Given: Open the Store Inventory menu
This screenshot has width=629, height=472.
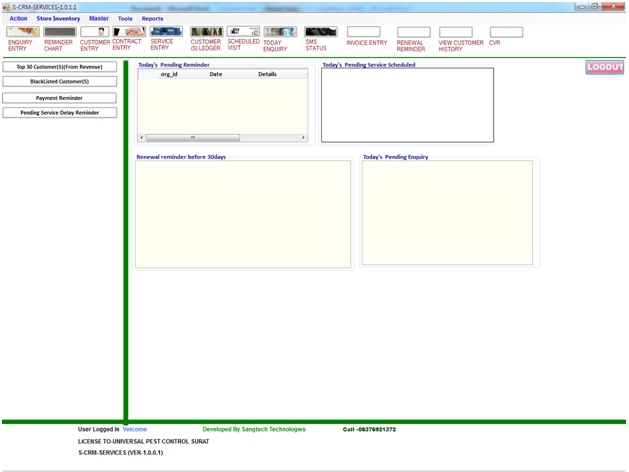Looking at the screenshot, I should tap(58, 18).
